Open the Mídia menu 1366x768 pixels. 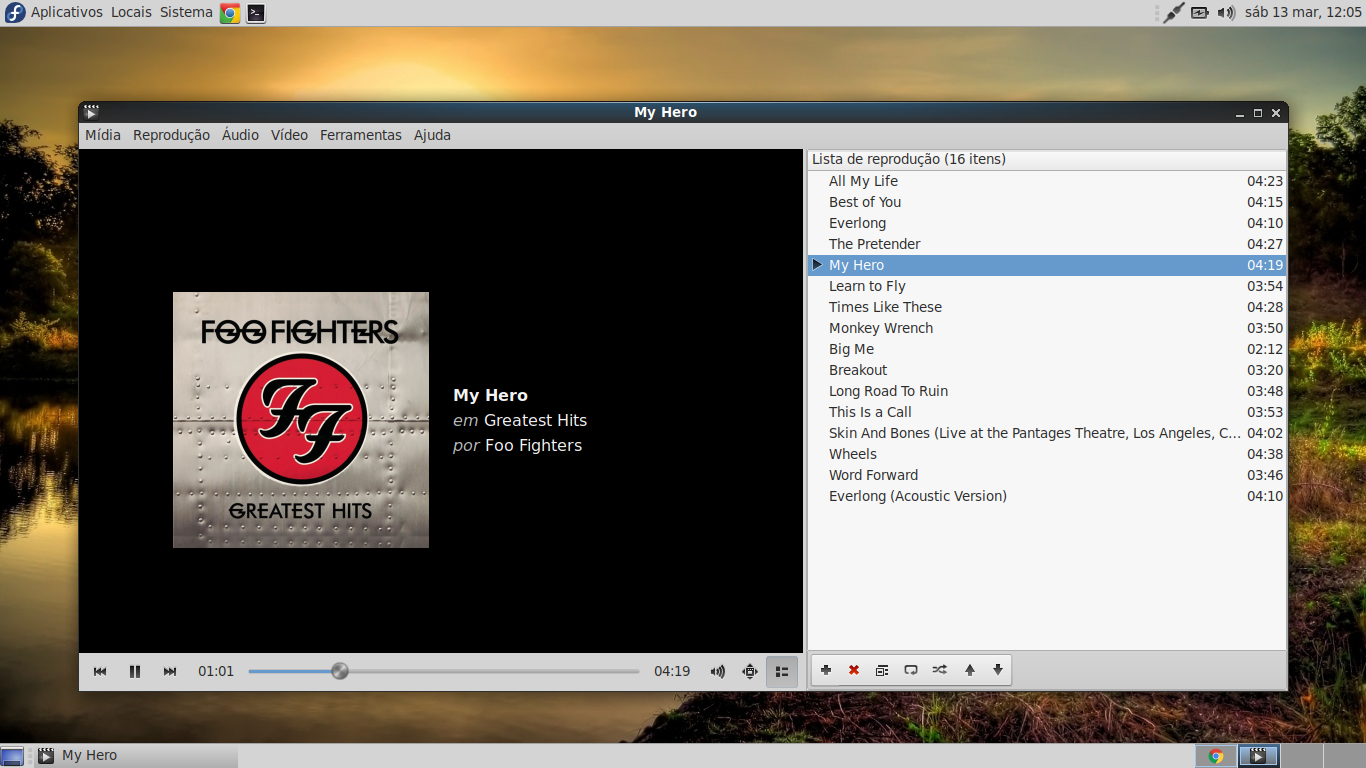[x=103, y=135]
